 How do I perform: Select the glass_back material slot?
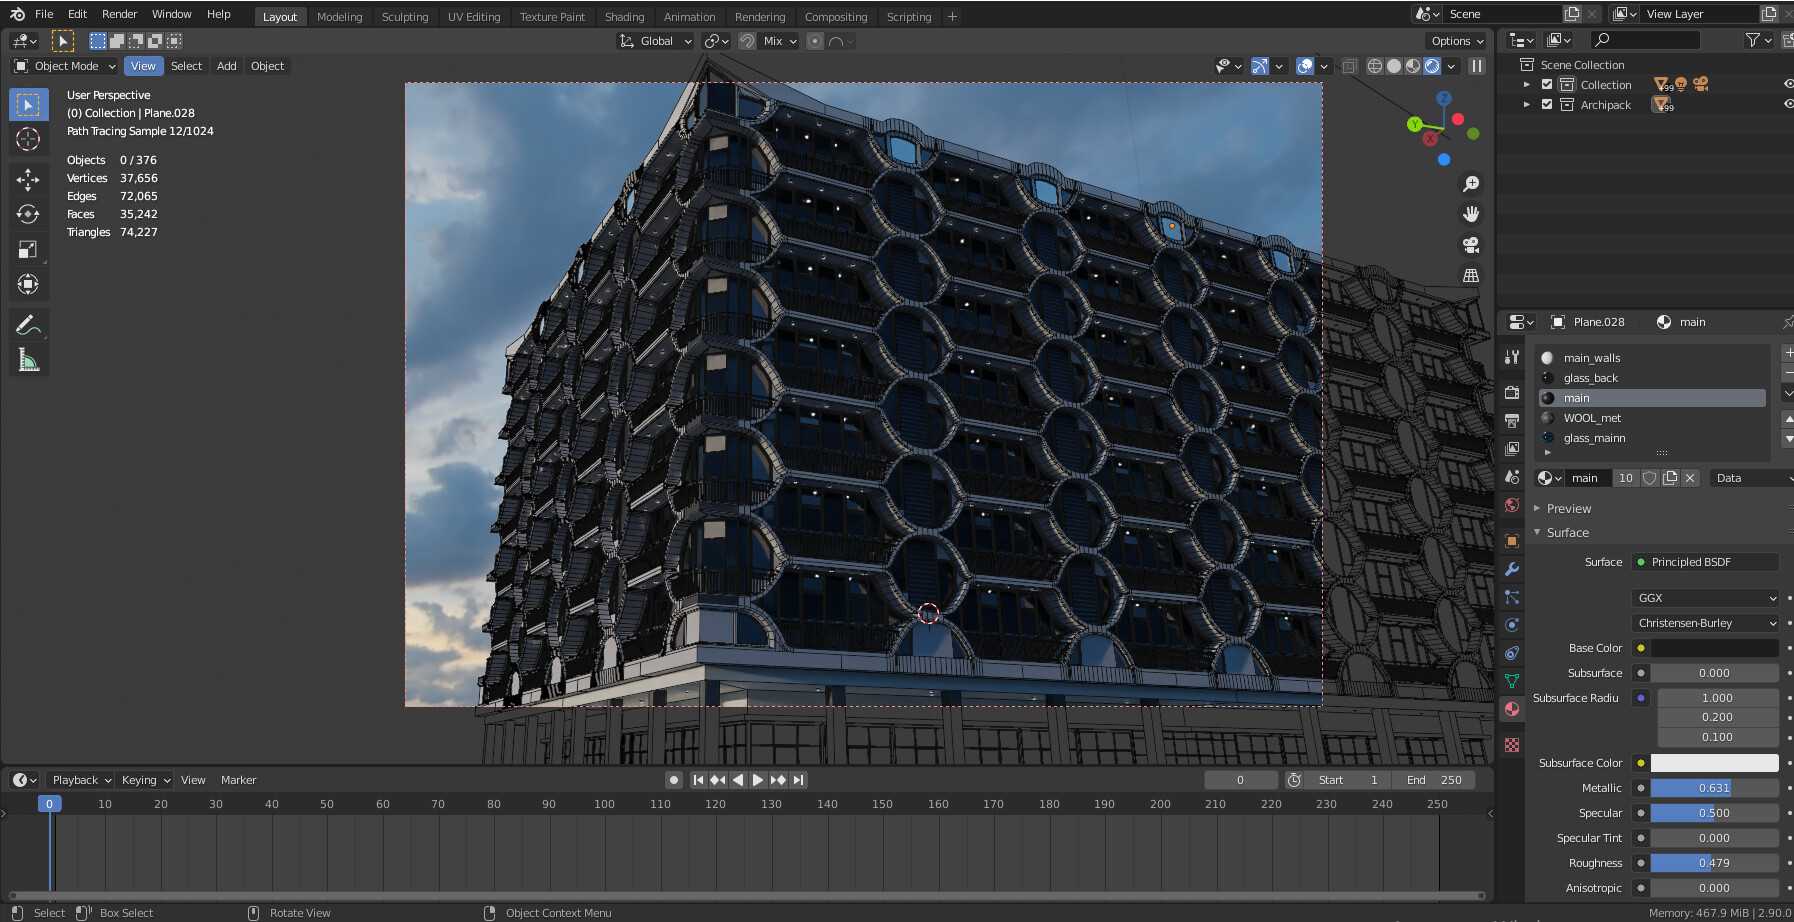click(1653, 378)
